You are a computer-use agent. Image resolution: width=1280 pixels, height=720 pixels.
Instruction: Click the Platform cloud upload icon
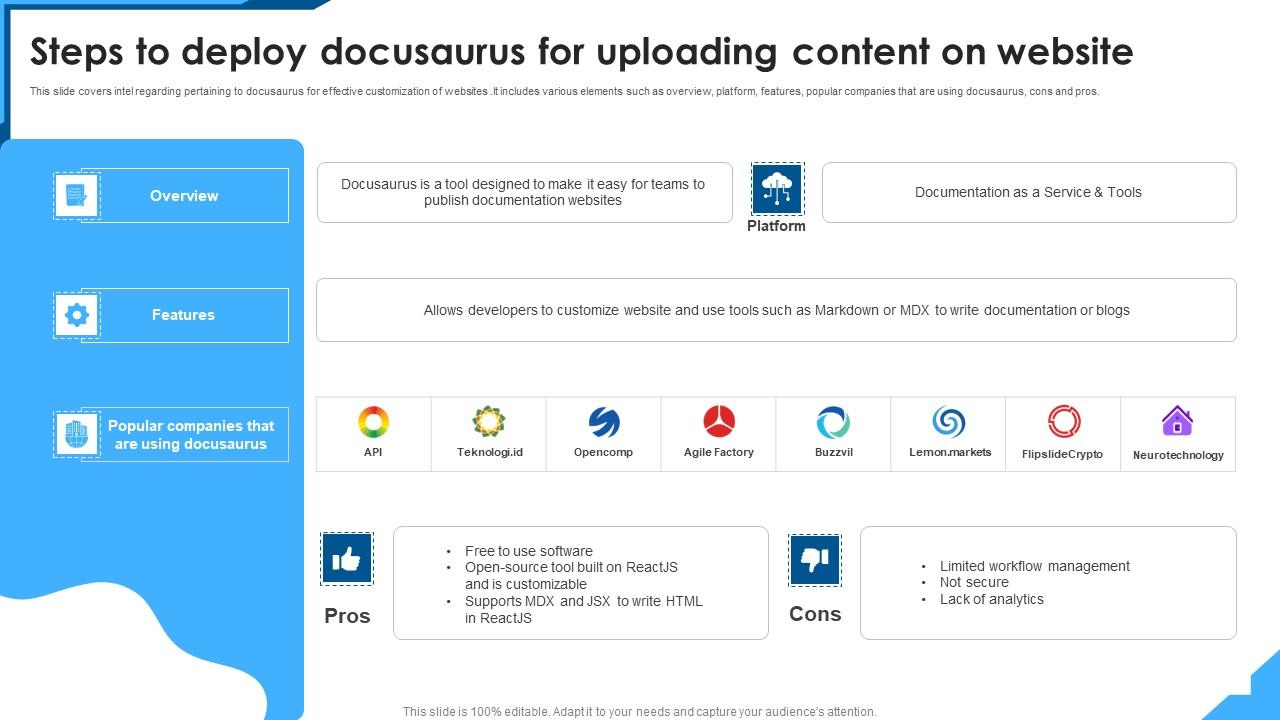pyautogui.click(x=777, y=189)
